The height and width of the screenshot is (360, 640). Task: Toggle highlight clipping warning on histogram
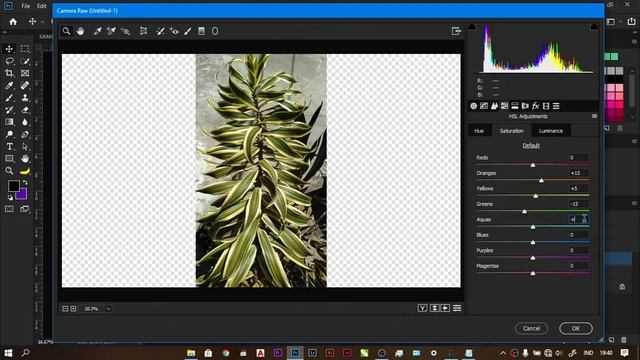point(594,27)
